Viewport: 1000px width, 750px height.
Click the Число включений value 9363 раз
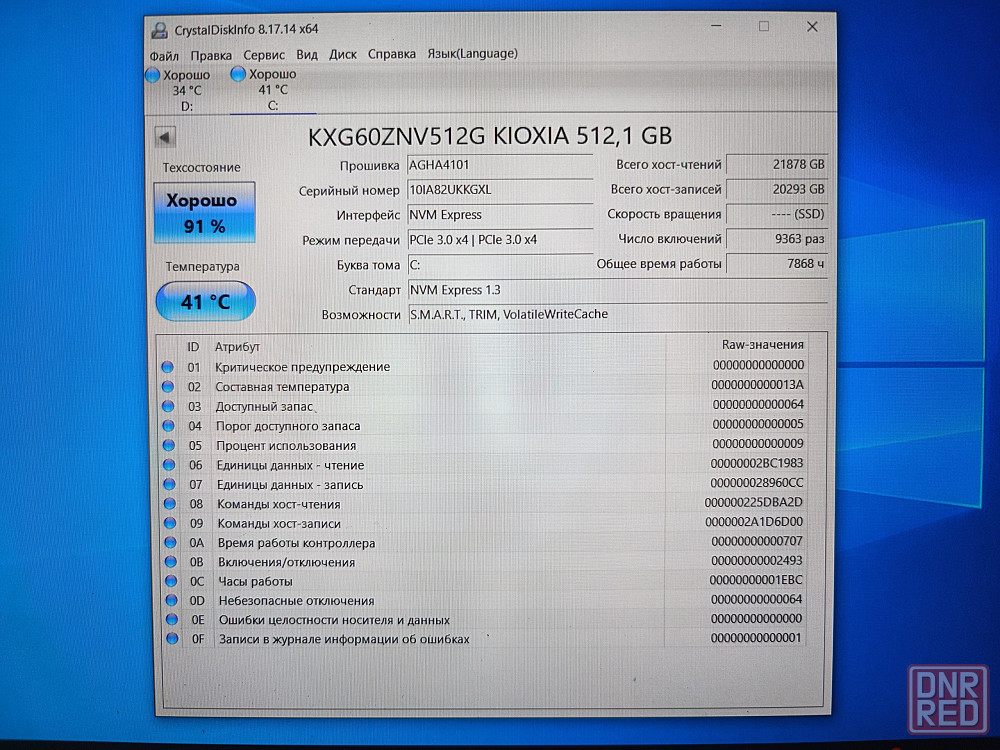(x=777, y=239)
